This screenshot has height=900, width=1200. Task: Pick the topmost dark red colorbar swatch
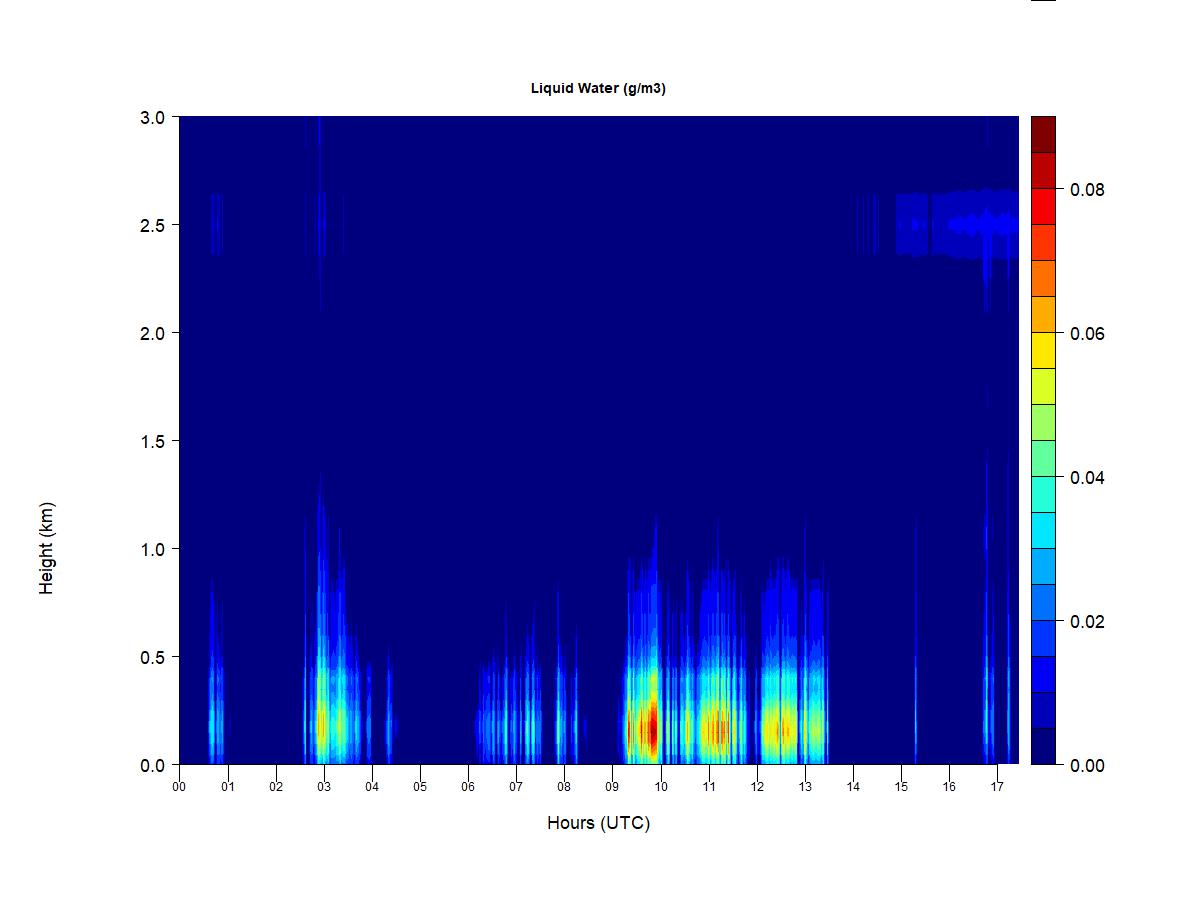[x=1043, y=134]
